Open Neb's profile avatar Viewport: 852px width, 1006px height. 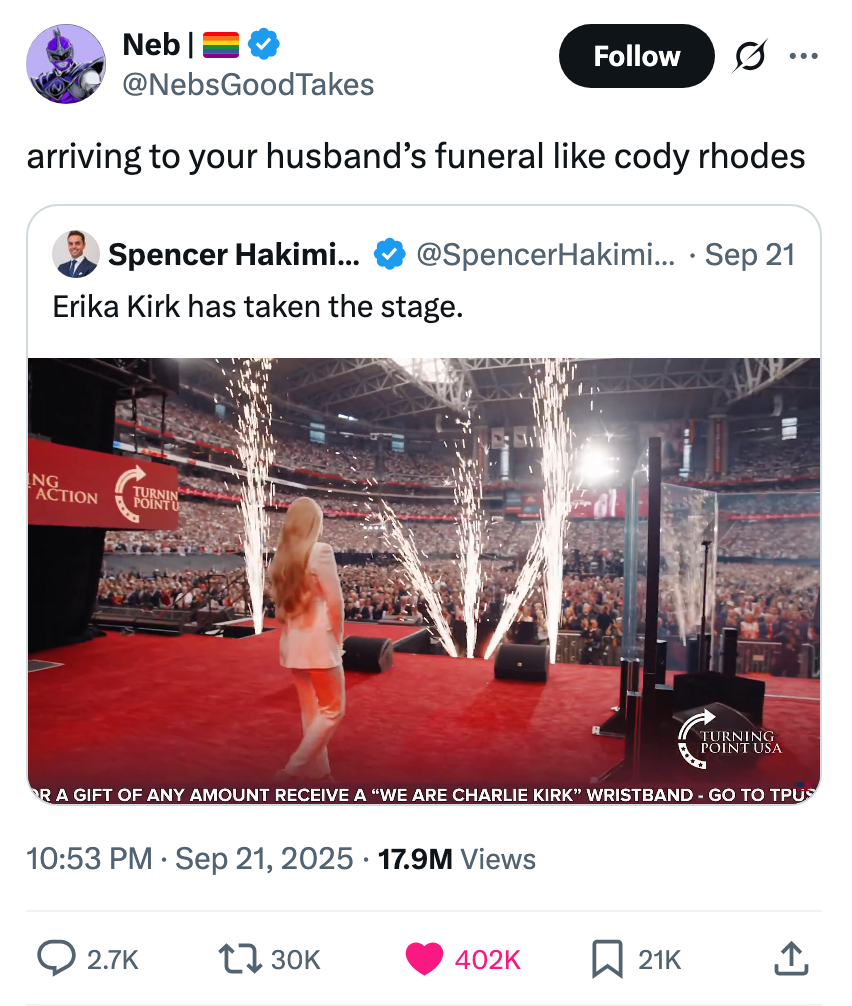65,63
